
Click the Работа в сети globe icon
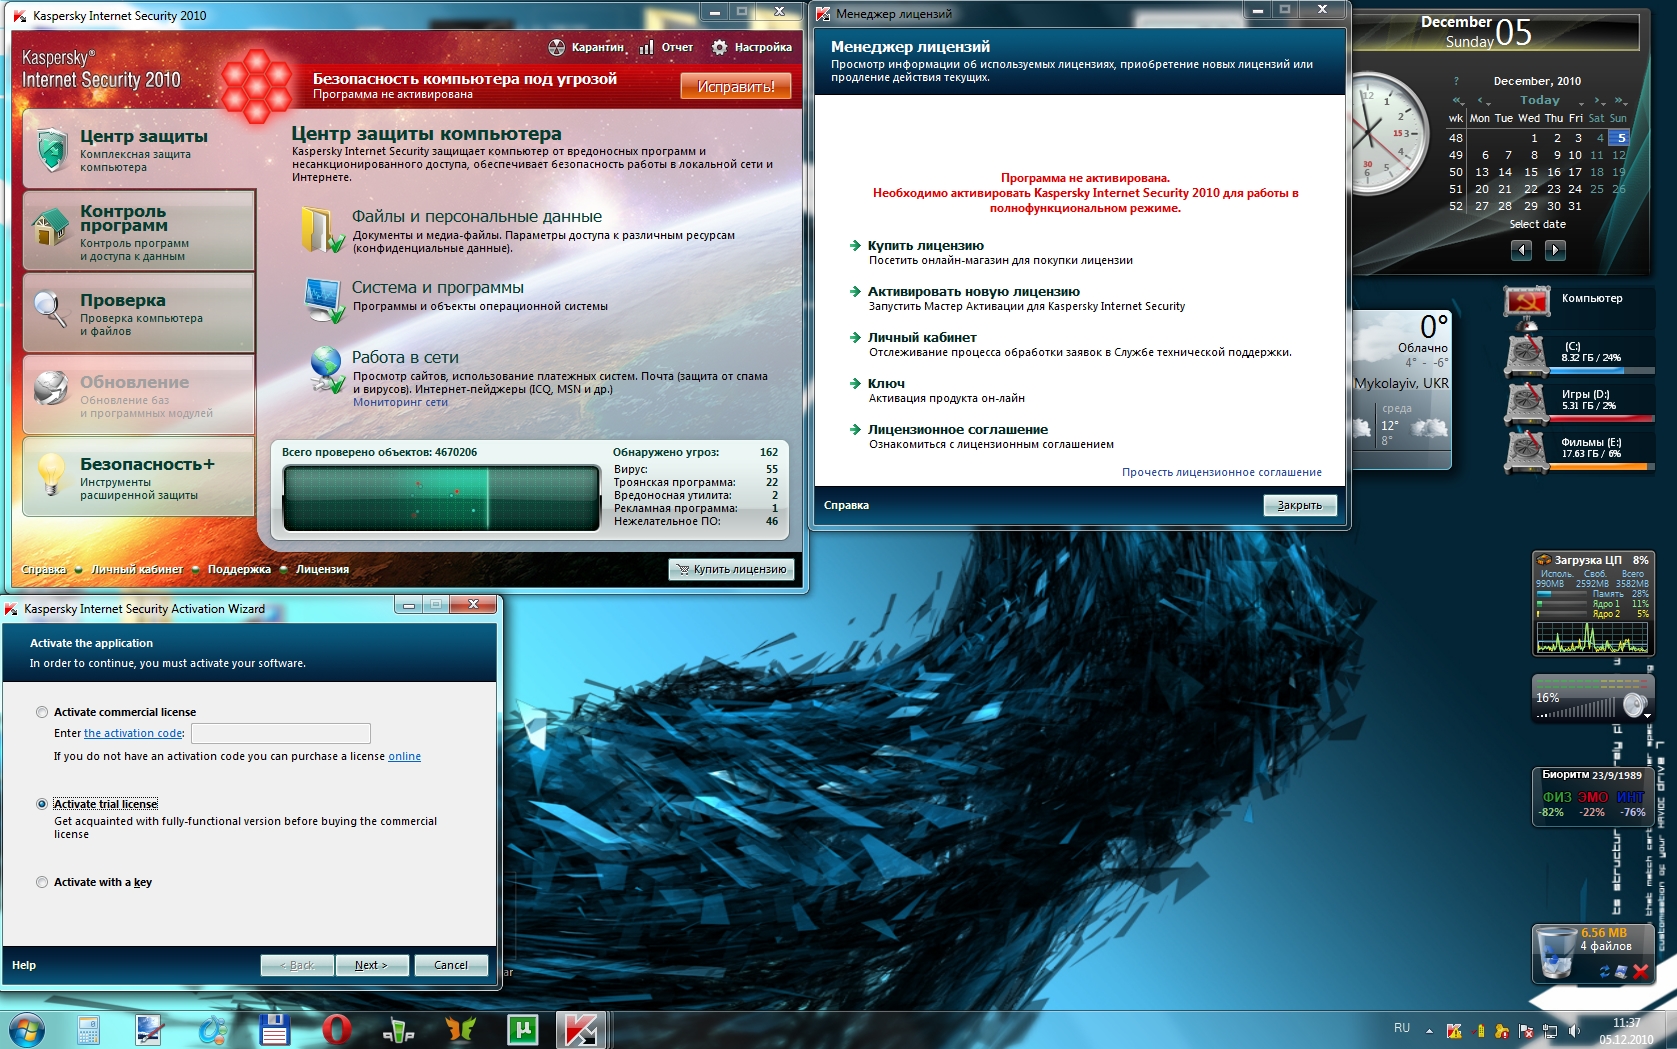[x=326, y=370]
